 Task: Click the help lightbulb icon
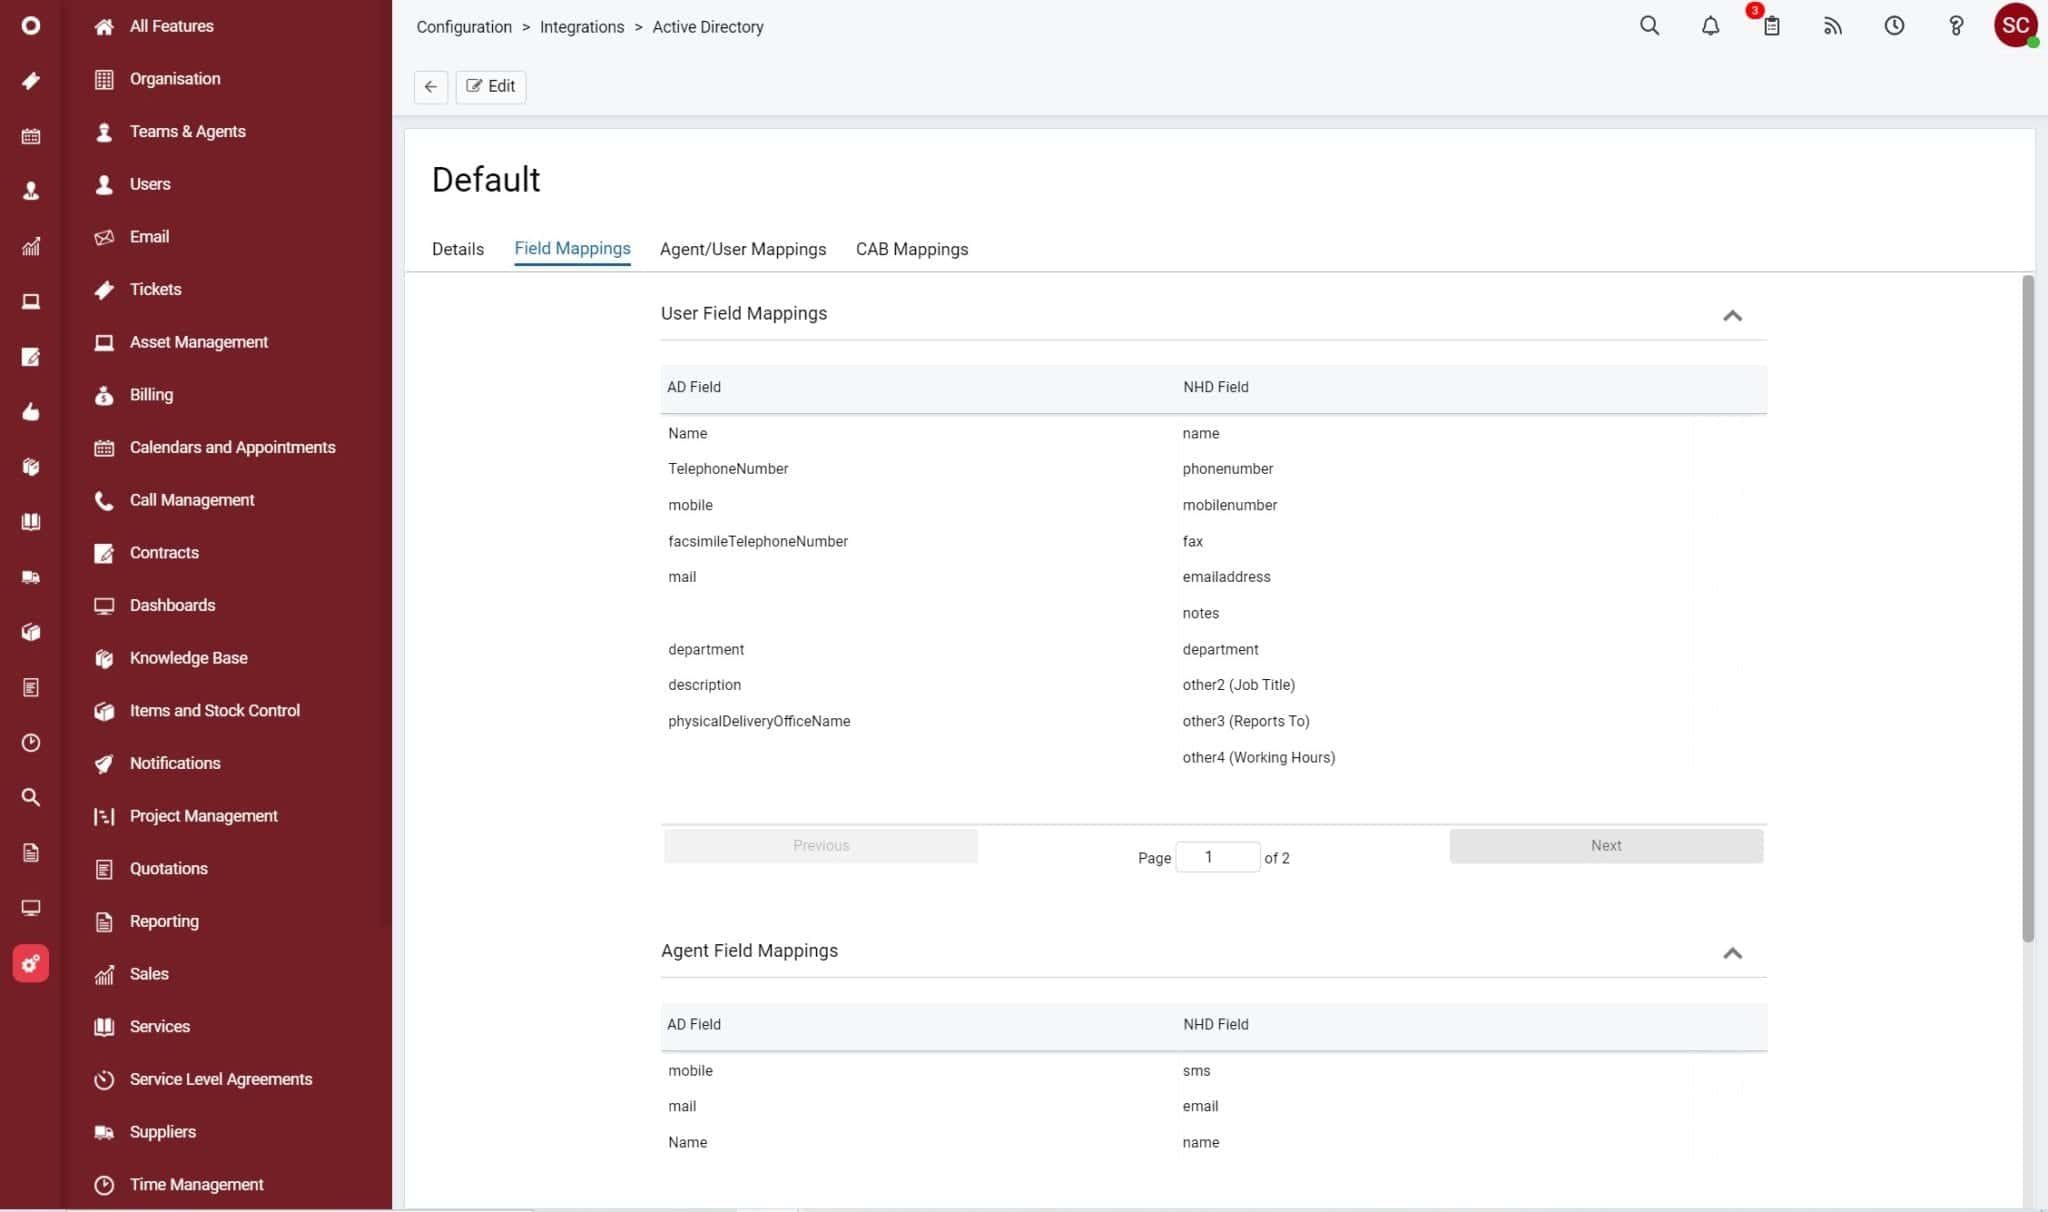[x=1956, y=26]
